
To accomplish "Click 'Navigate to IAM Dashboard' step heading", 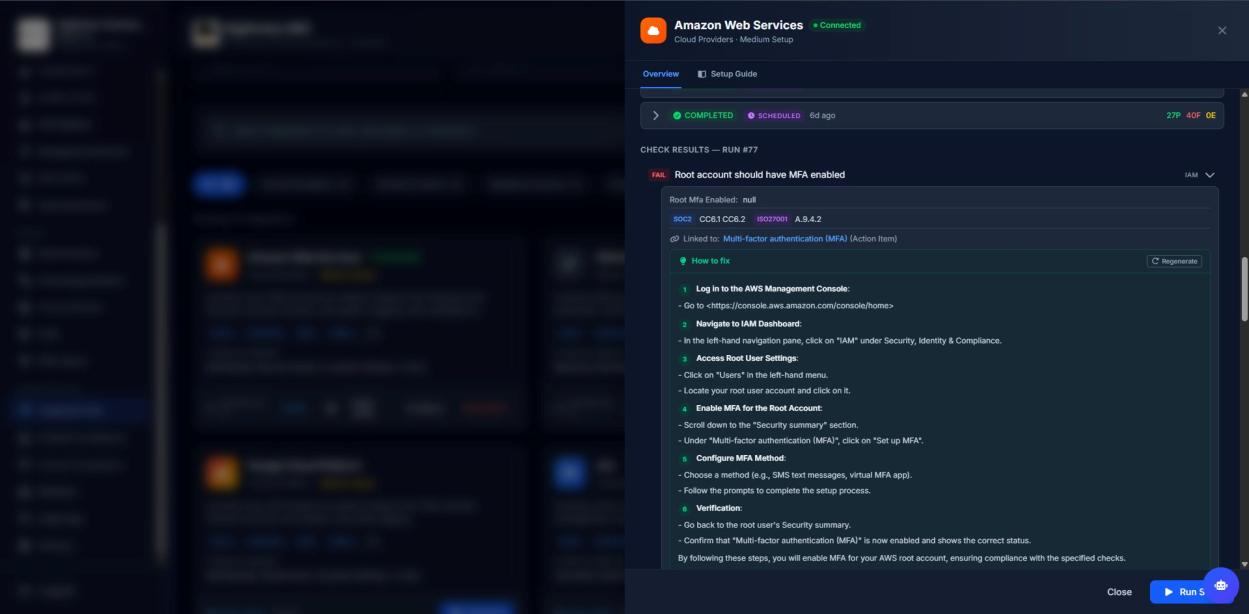I will (x=749, y=324).
